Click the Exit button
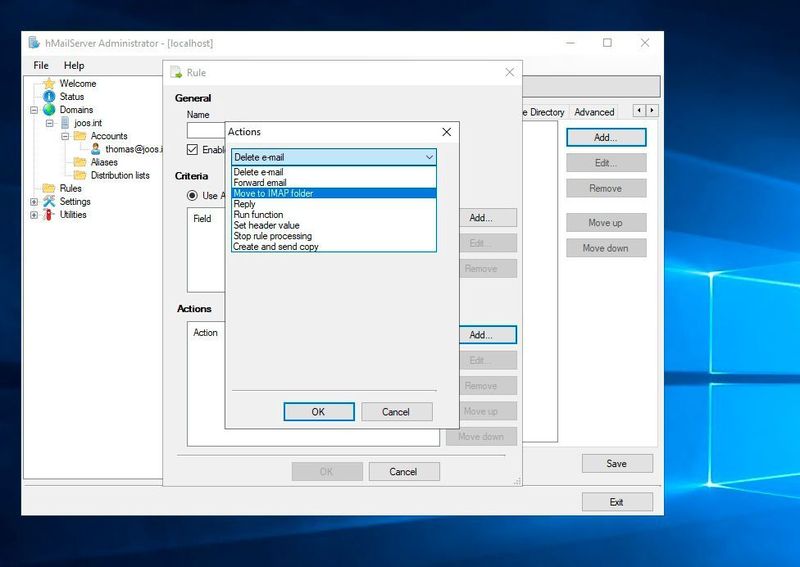This screenshot has height=567, width=800. 617,502
